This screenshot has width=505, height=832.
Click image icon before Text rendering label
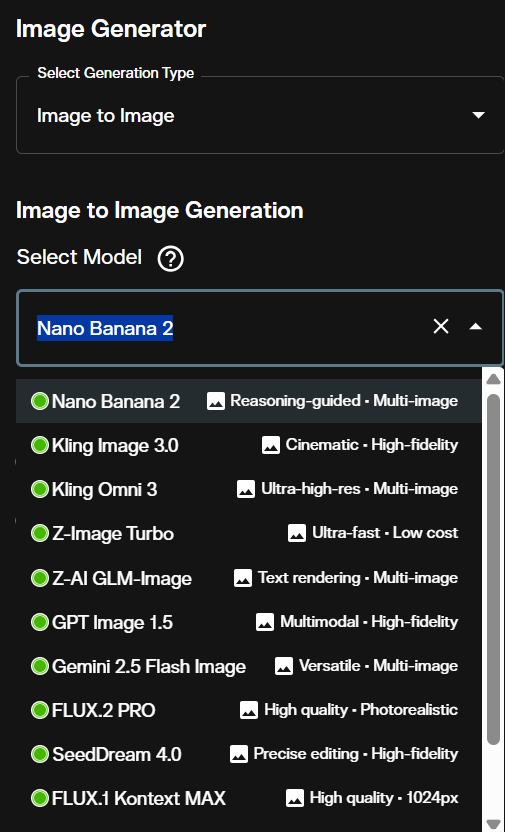(243, 578)
